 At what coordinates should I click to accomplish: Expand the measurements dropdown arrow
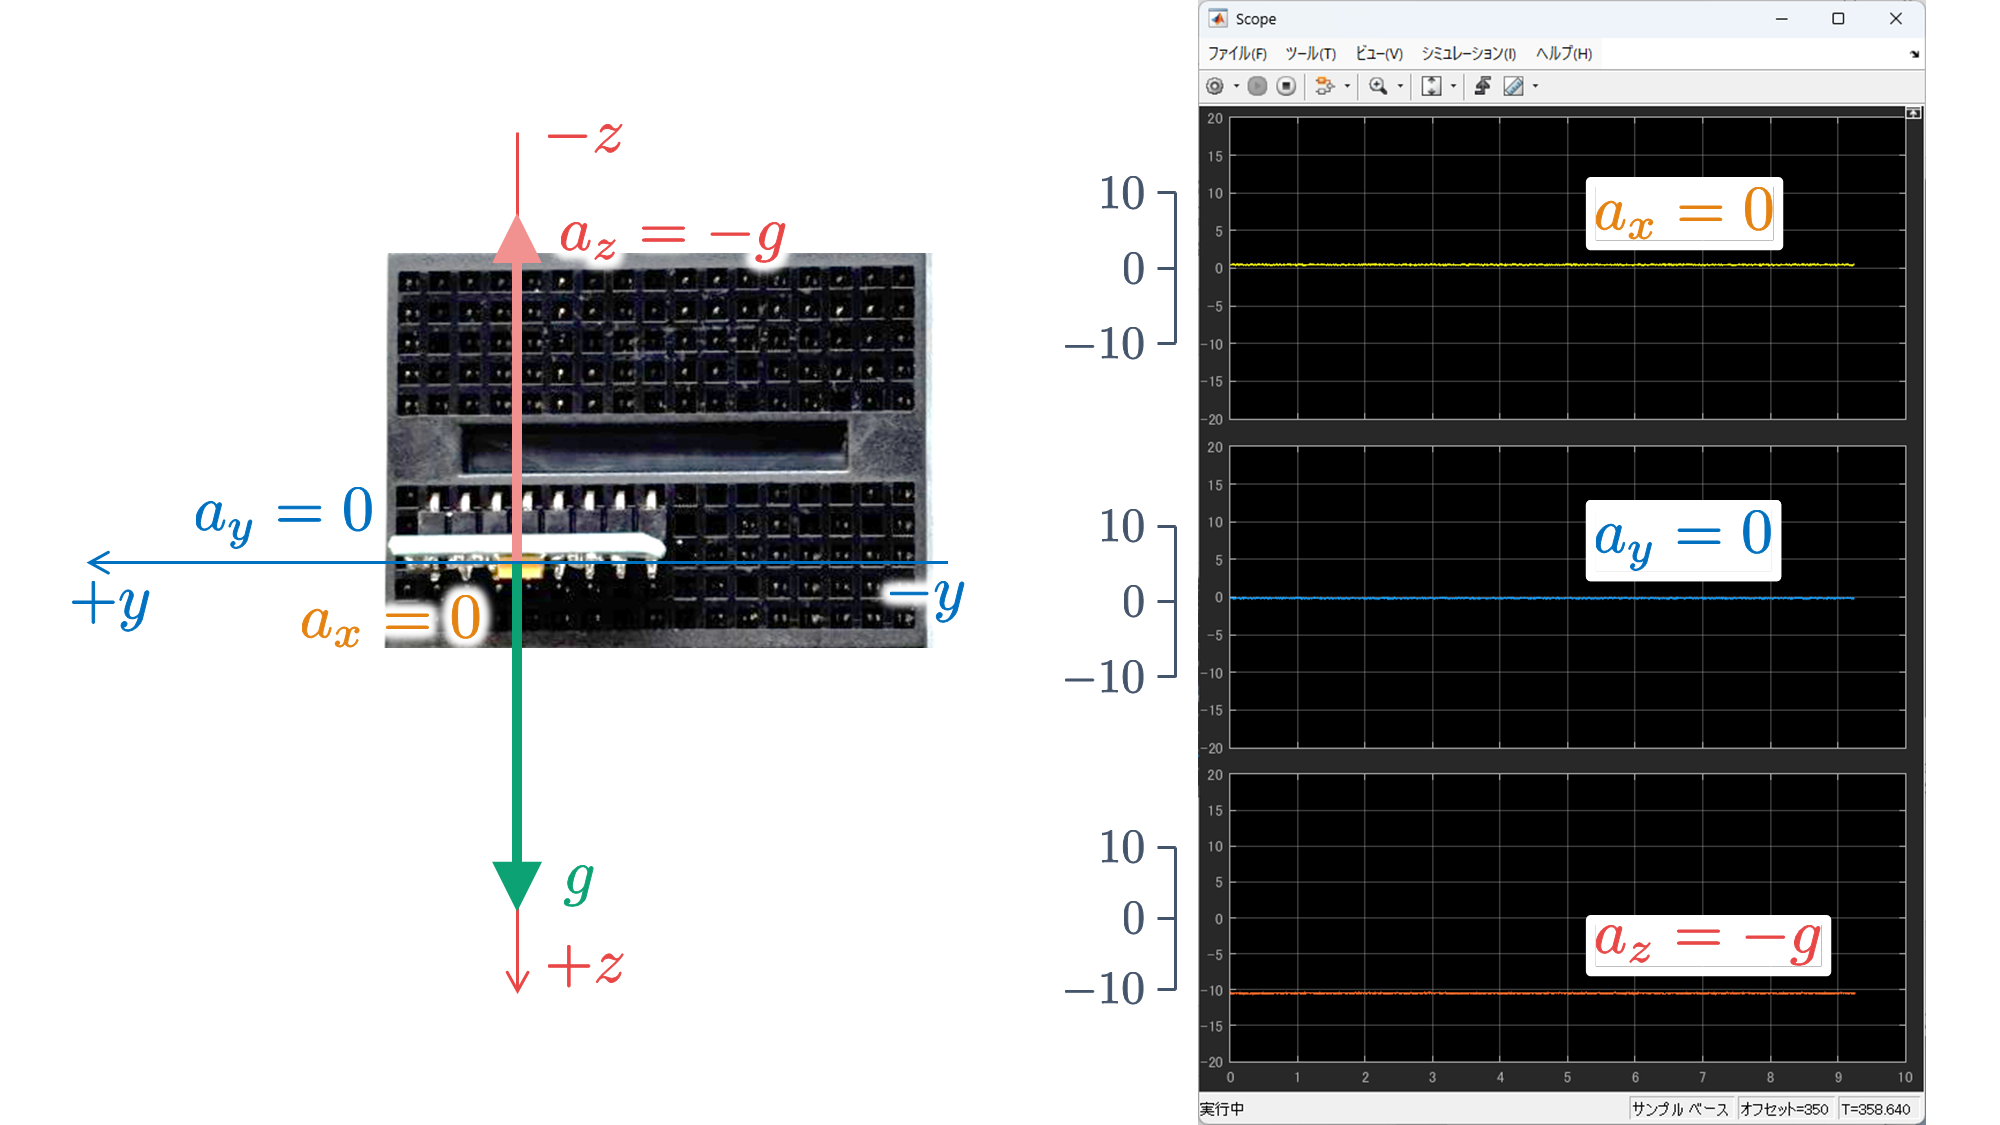1536,86
